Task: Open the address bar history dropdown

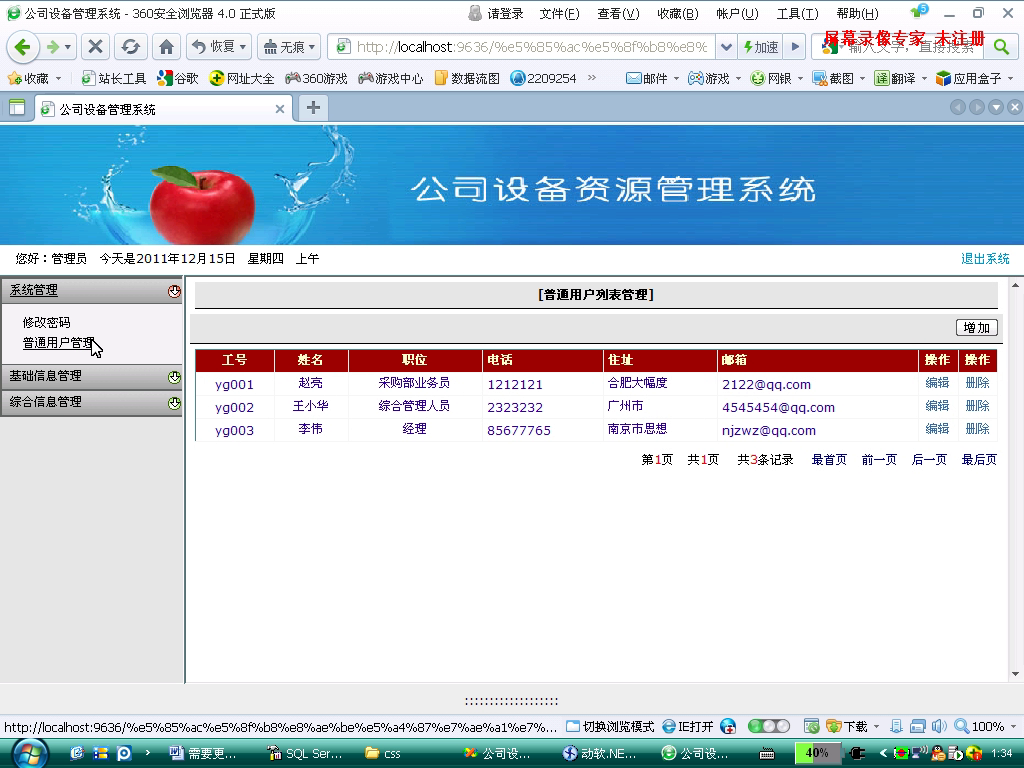Action: pyautogui.click(x=726, y=47)
